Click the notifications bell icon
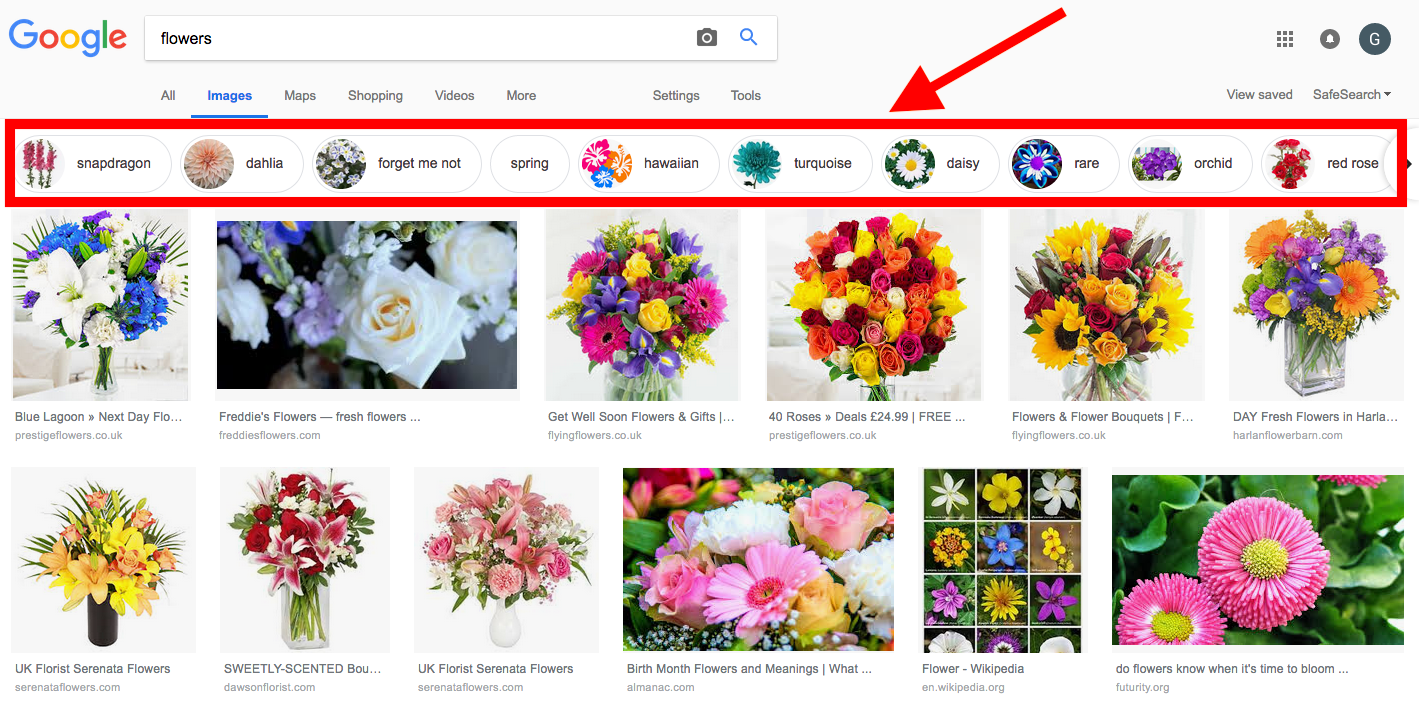Screen dimensions: 1419x713 [x=1329, y=38]
